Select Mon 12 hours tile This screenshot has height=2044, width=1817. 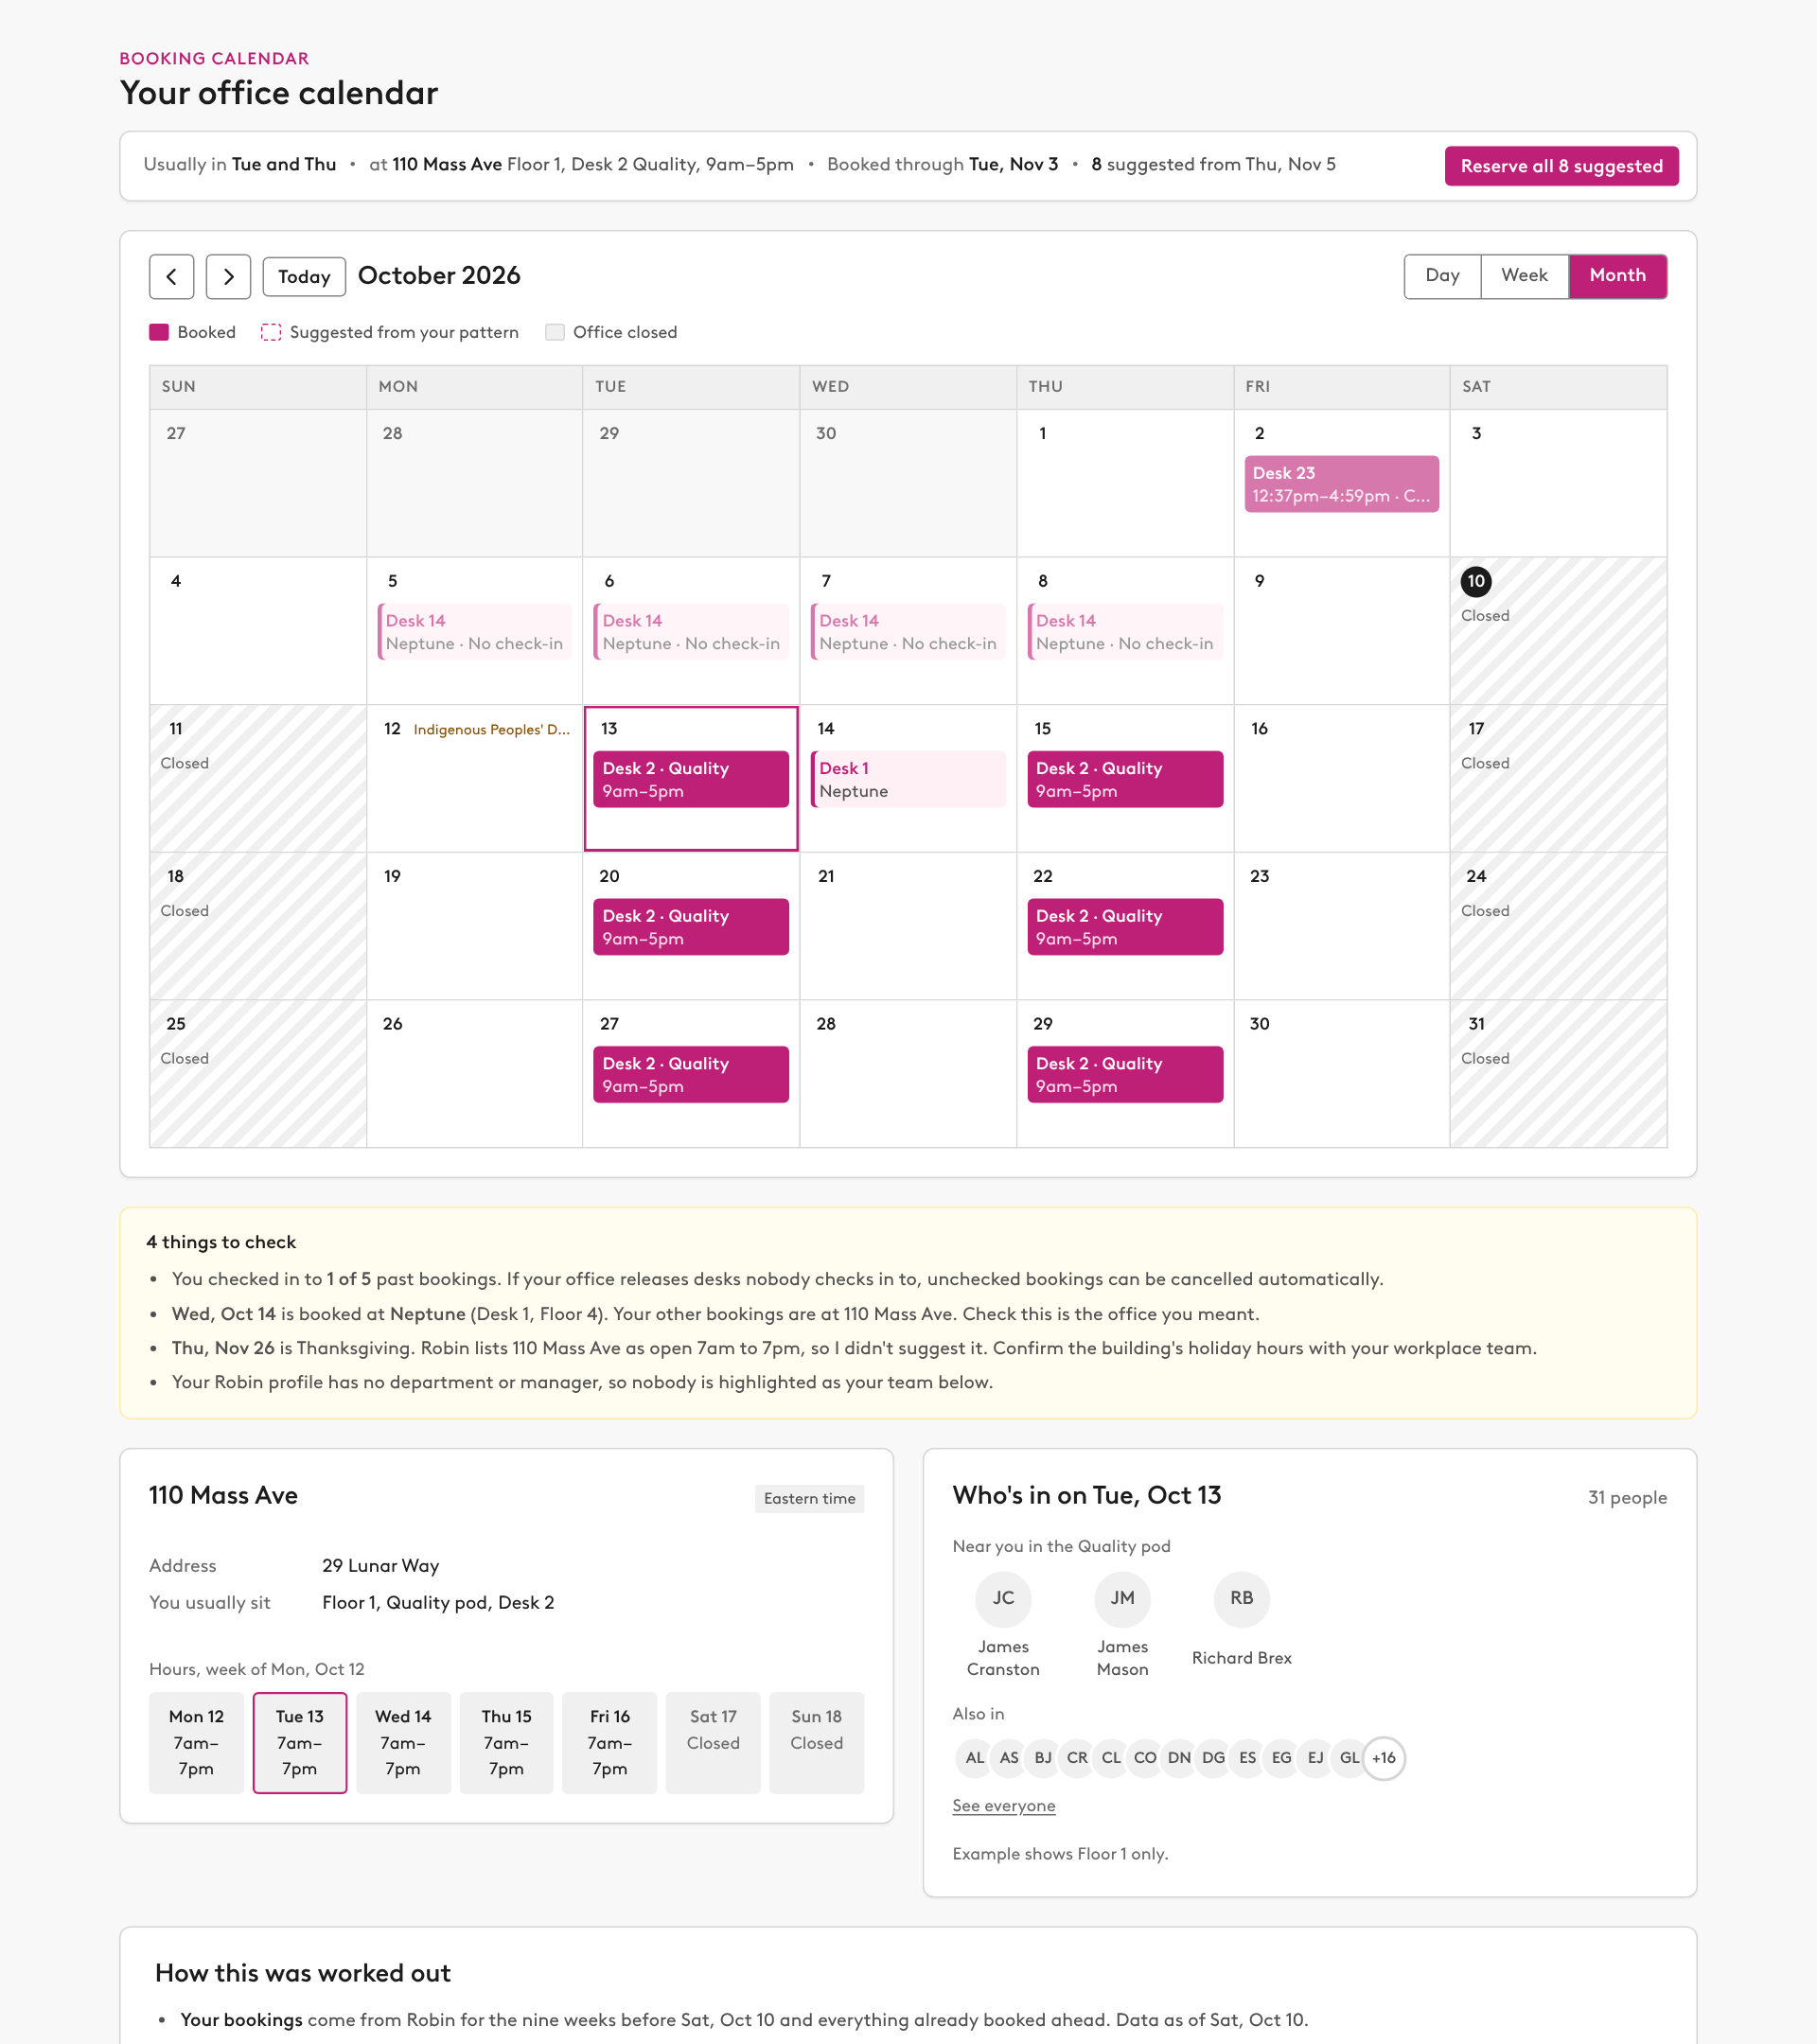[x=196, y=1743]
